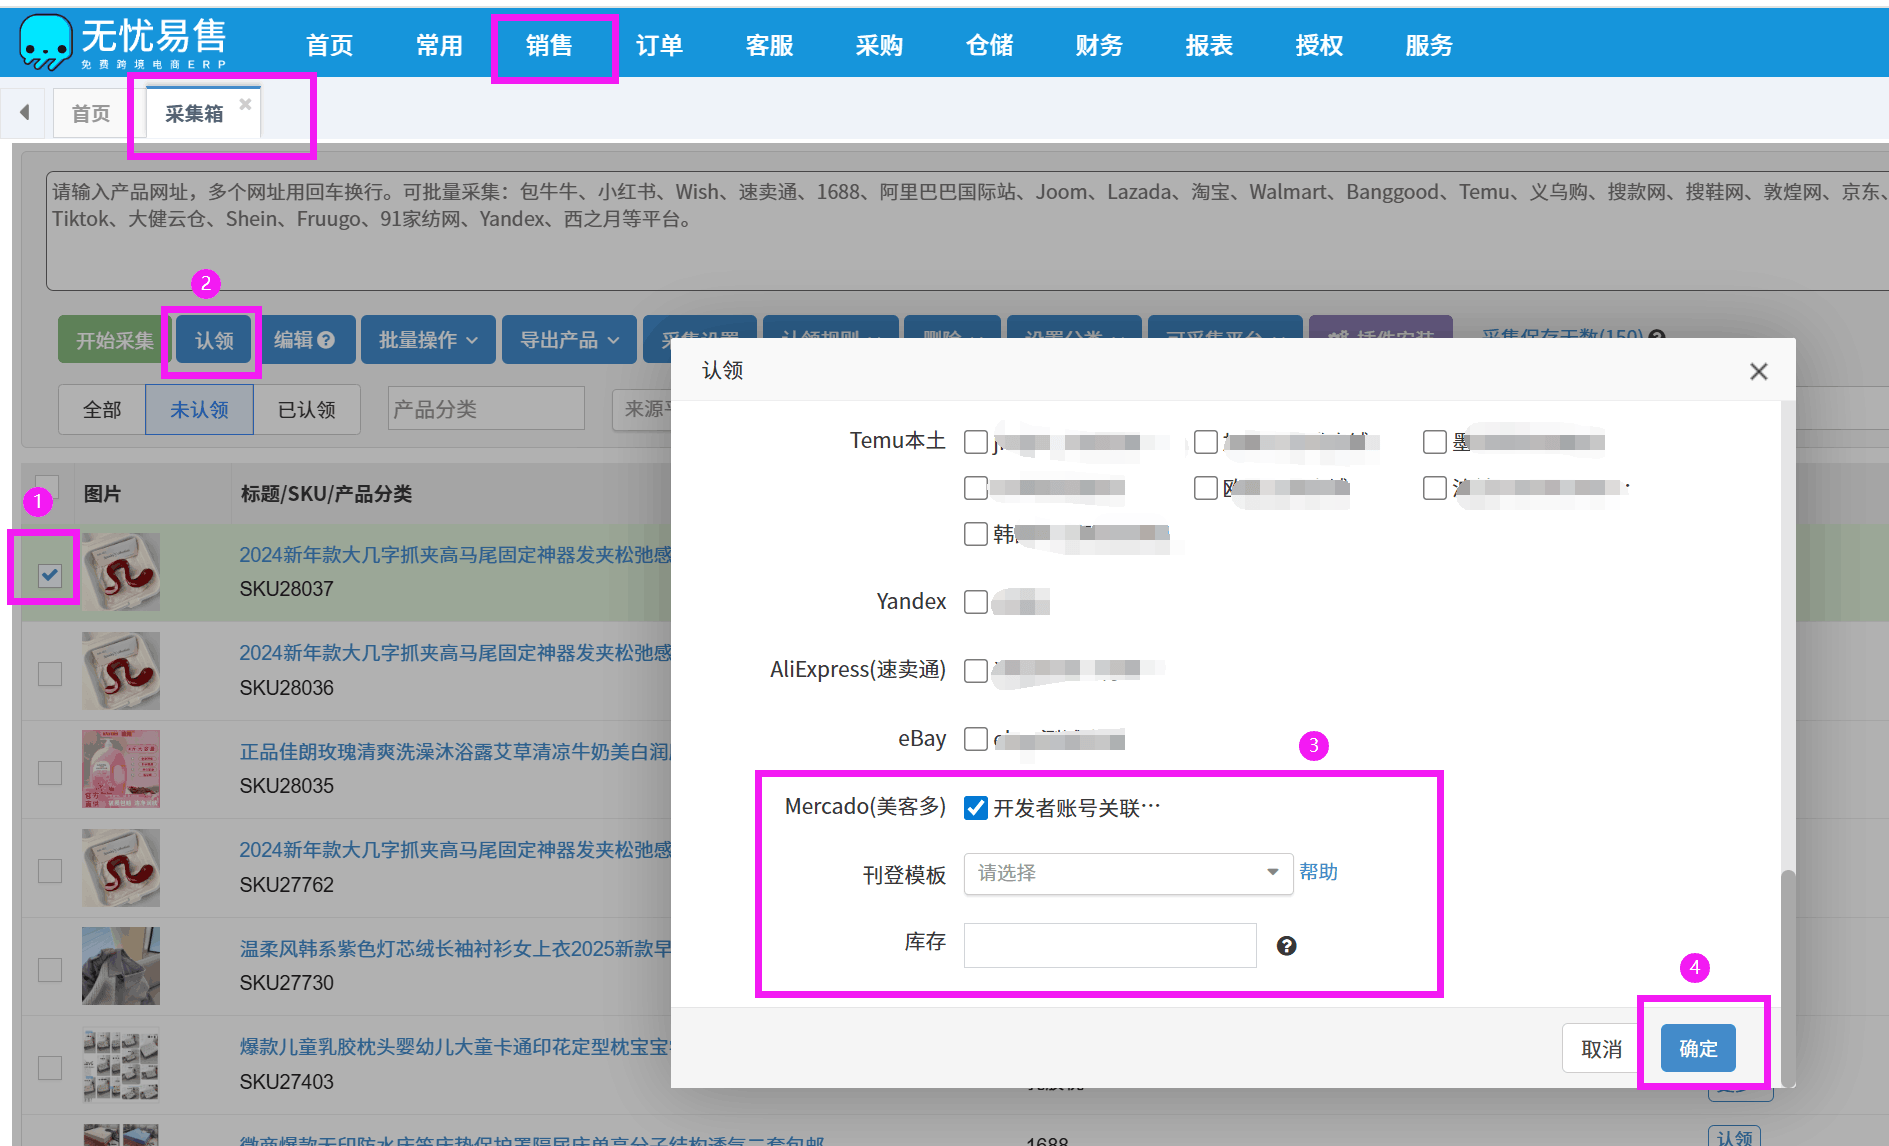Click the back arrow left of the tab bar
Viewport: 1889px width, 1146px height.
tap(24, 112)
